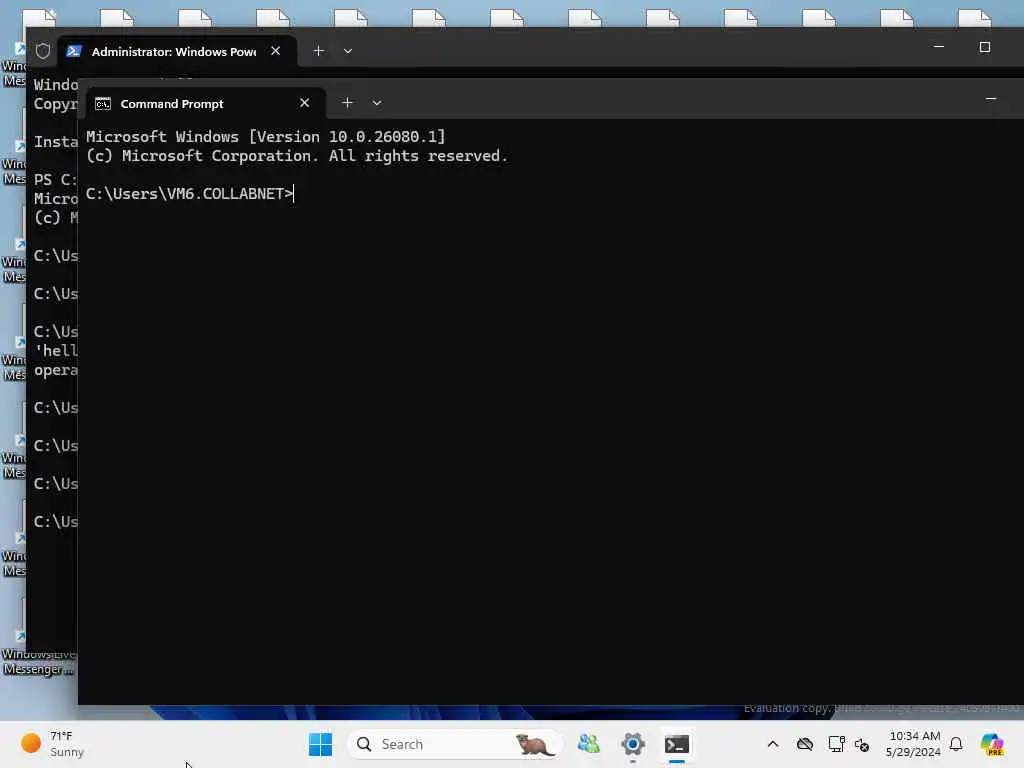Click the Microsoft Corporation copyright line
This screenshot has height=768, width=1024.
point(296,156)
